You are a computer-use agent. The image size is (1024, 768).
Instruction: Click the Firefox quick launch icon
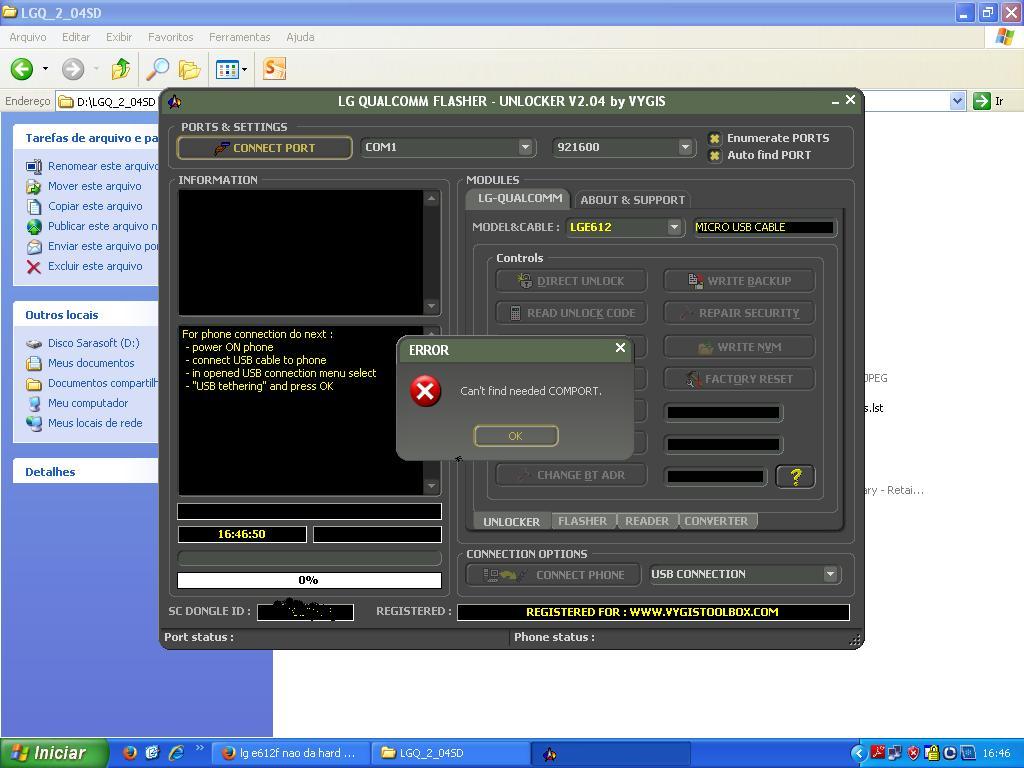pyautogui.click(x=129, y=753)
